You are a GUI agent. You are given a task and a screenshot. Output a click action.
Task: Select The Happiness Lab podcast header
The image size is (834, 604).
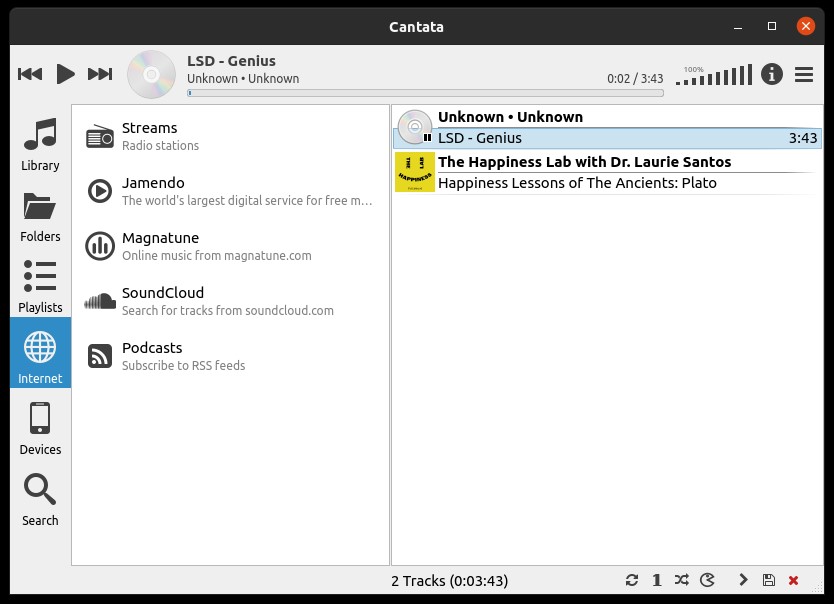click(x=585, y=162)
